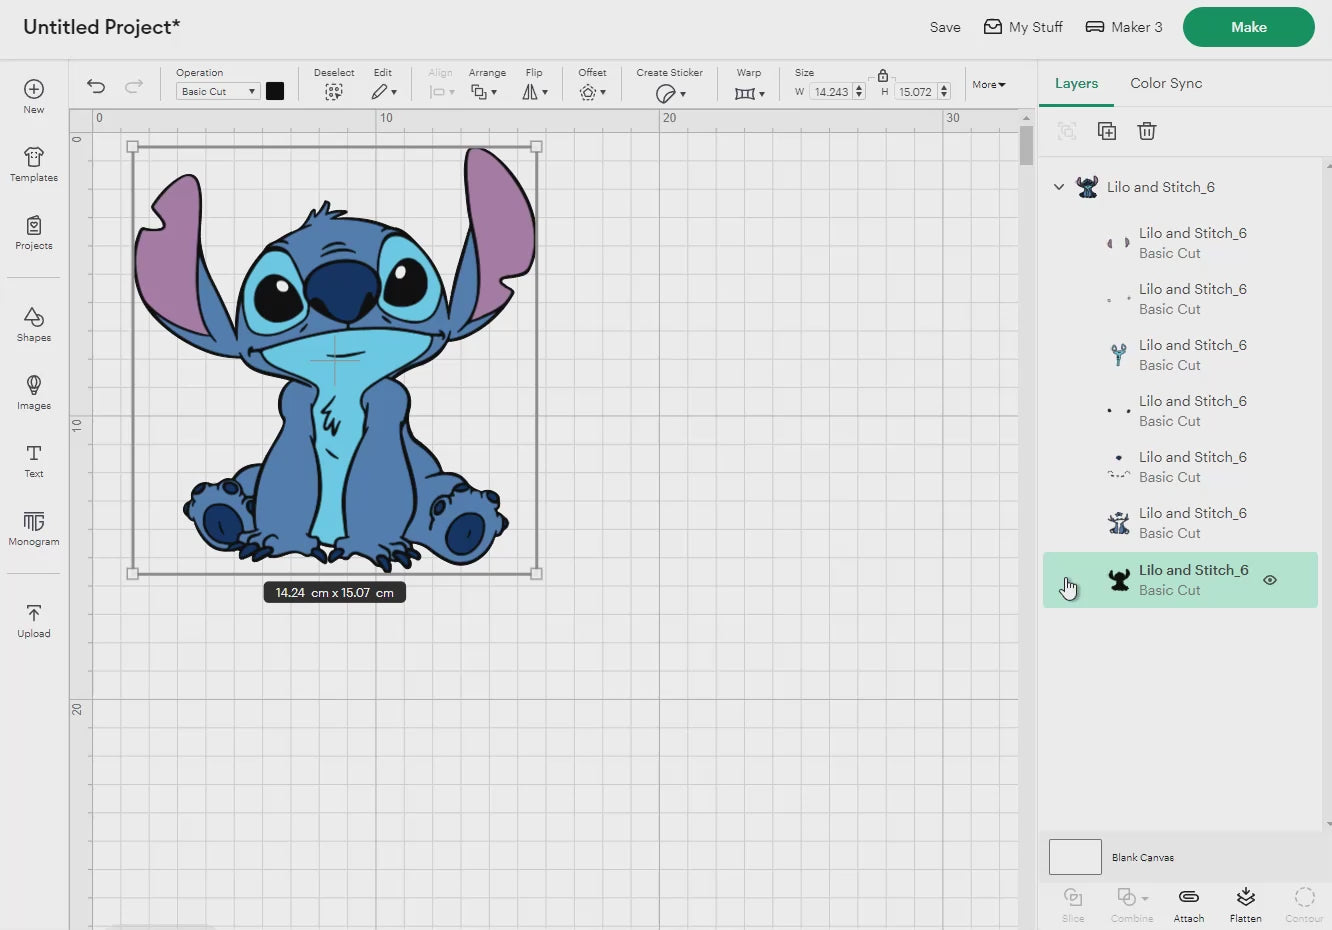Select the purple ears layer

1180,243
